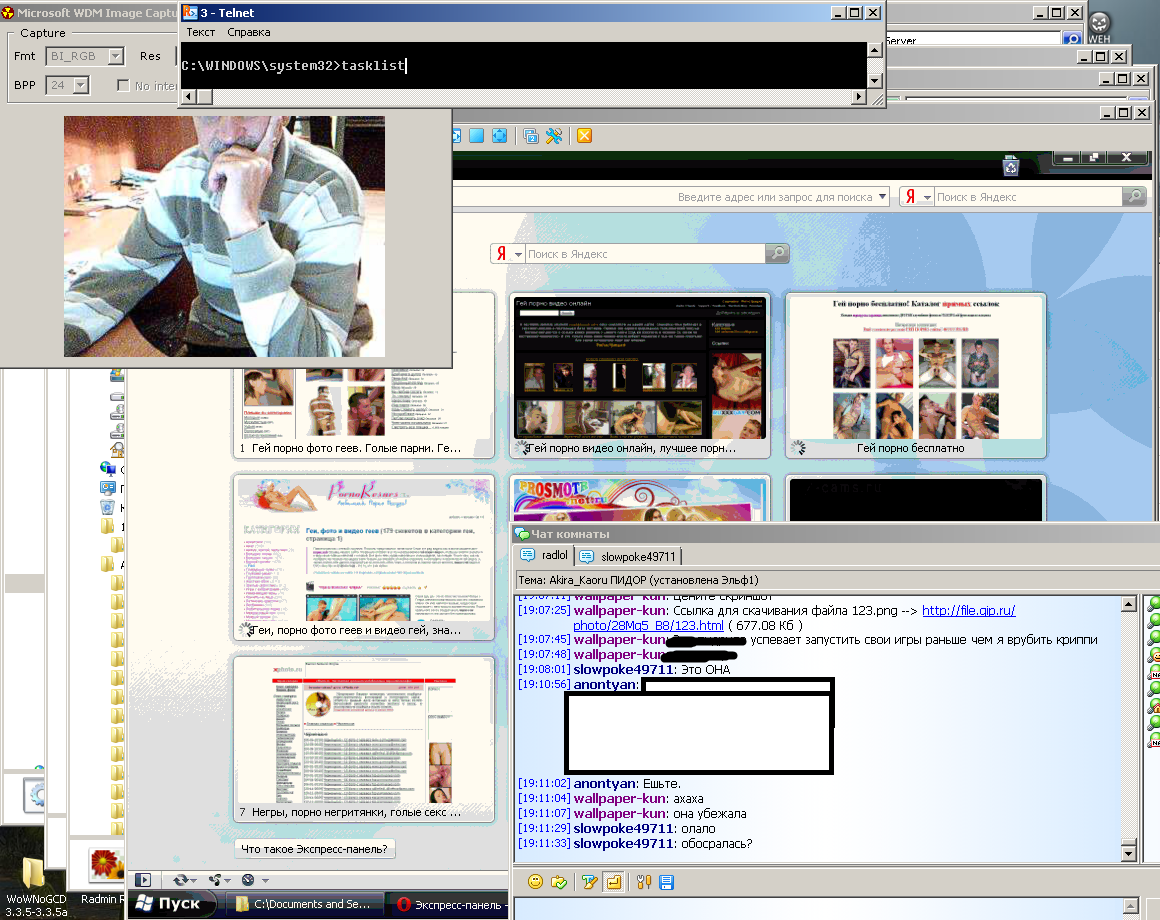Open Opera sync icon in status bar
1160x920 pixels.
(180, 879)
